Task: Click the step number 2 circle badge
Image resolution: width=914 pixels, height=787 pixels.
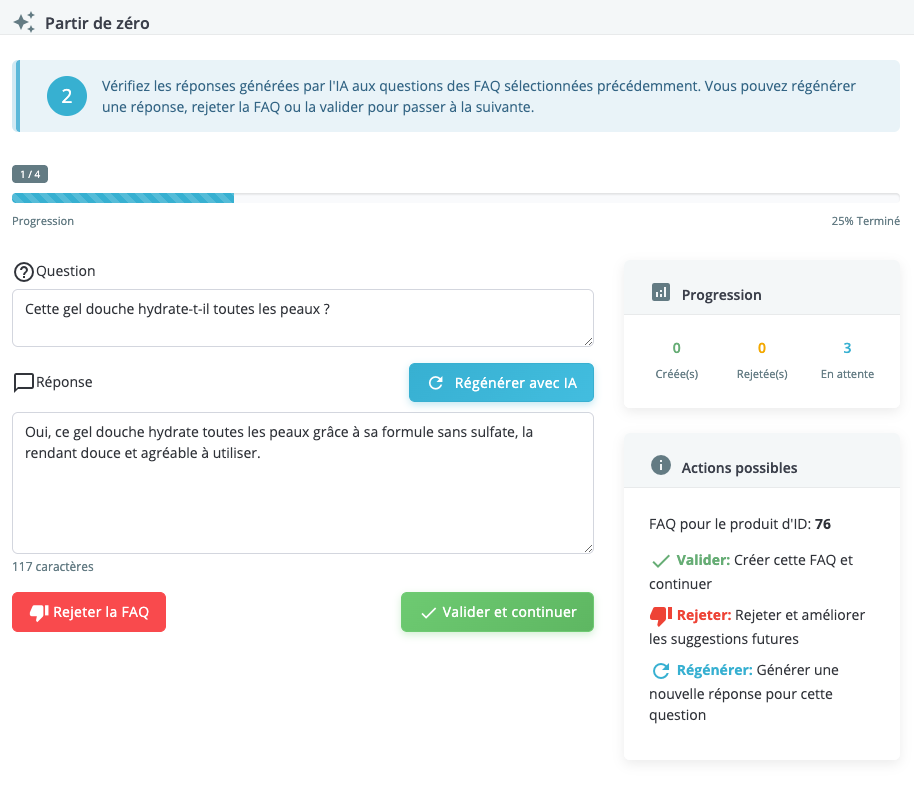Action: point(67,96)
